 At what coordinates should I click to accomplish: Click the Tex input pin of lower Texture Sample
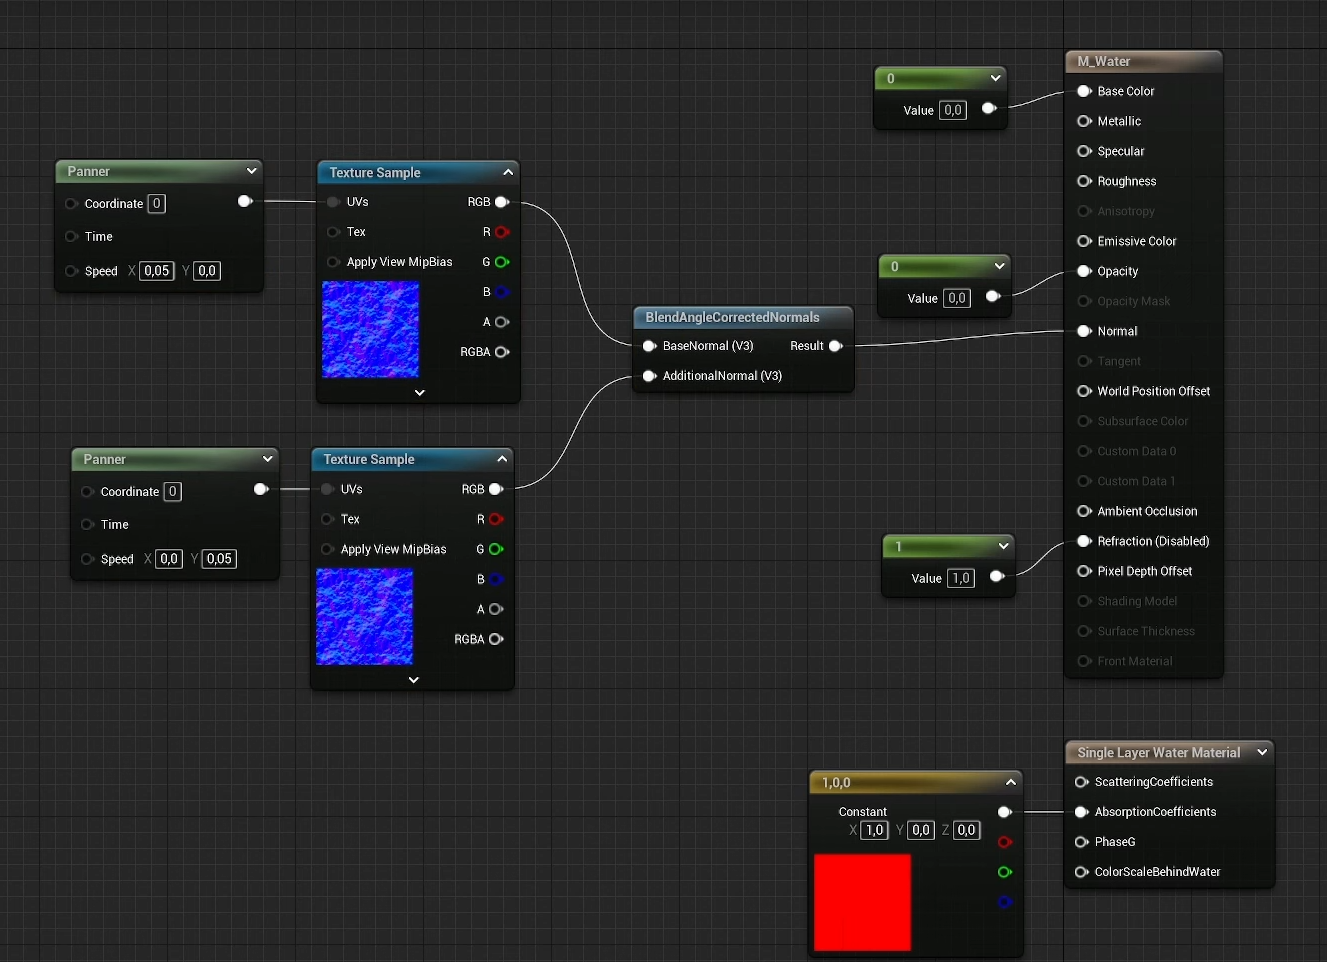tap(328, 519)
